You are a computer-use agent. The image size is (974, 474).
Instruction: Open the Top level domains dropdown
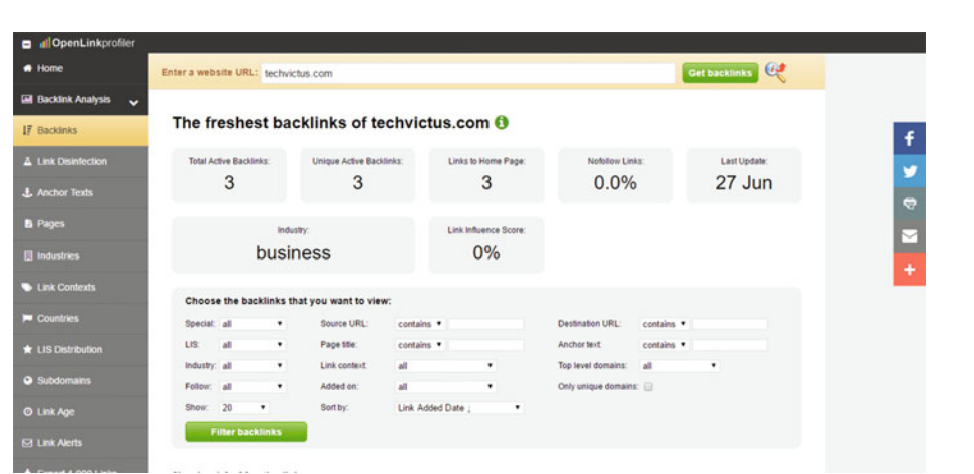point(680,366)
